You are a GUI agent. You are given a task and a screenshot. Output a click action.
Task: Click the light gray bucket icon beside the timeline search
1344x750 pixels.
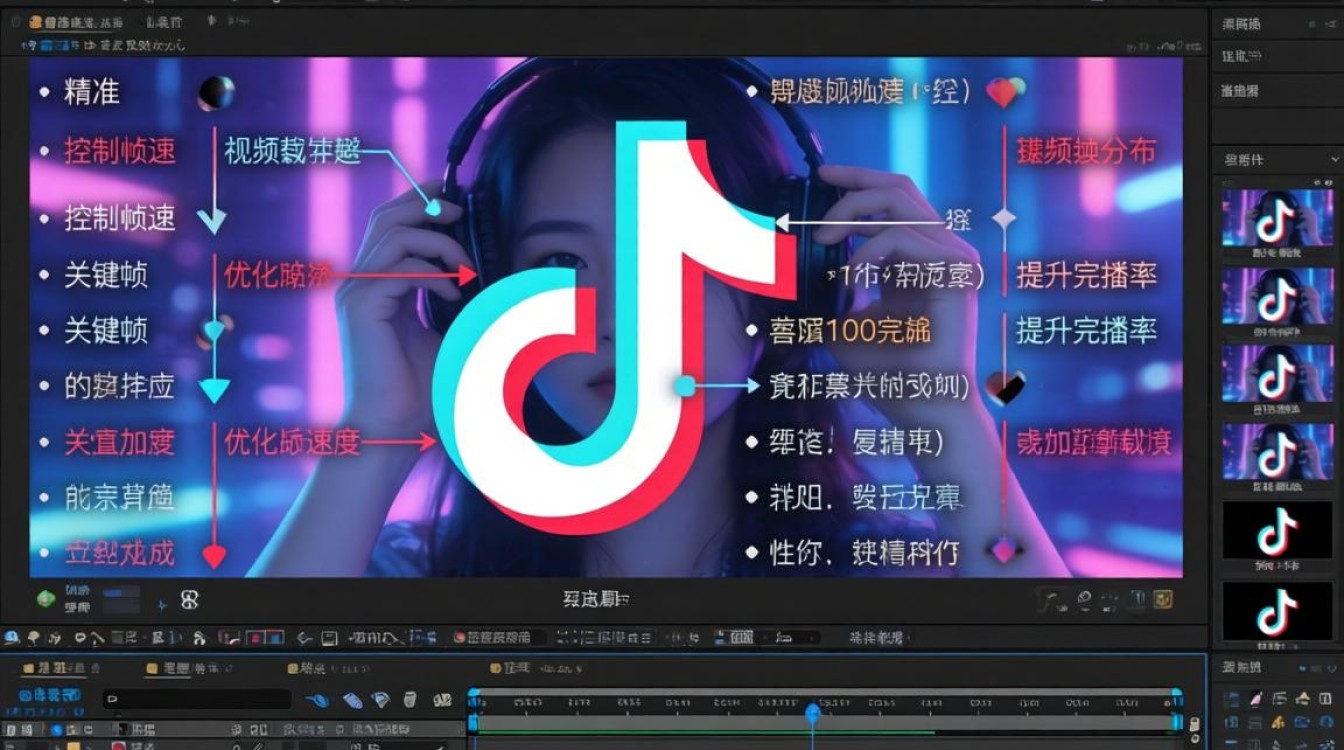409,699
